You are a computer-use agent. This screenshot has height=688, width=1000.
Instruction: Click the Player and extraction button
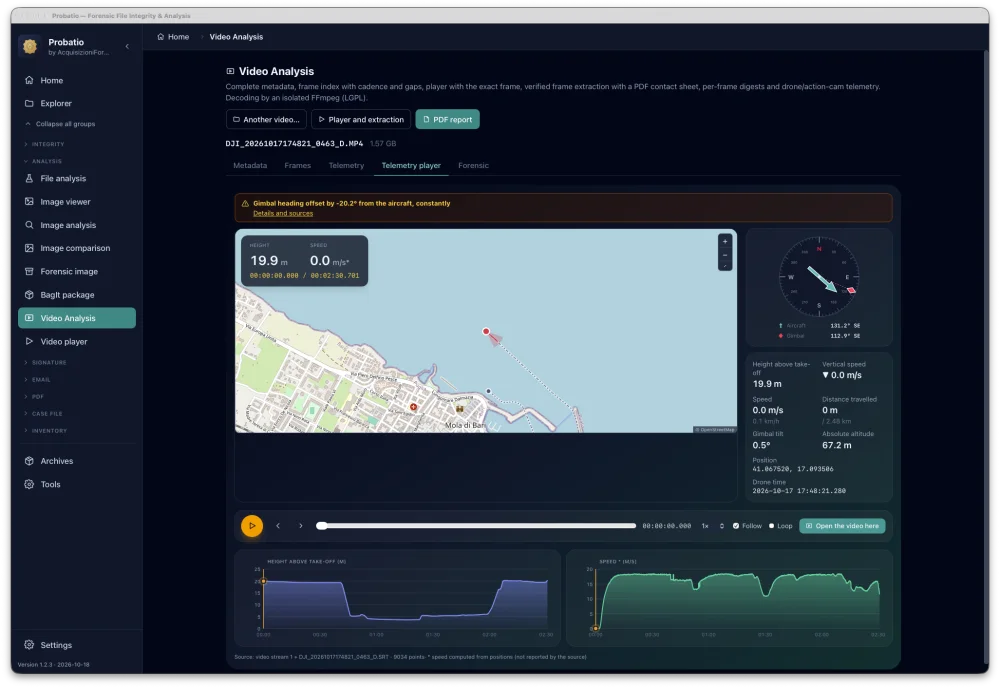[x=361, y=119]
